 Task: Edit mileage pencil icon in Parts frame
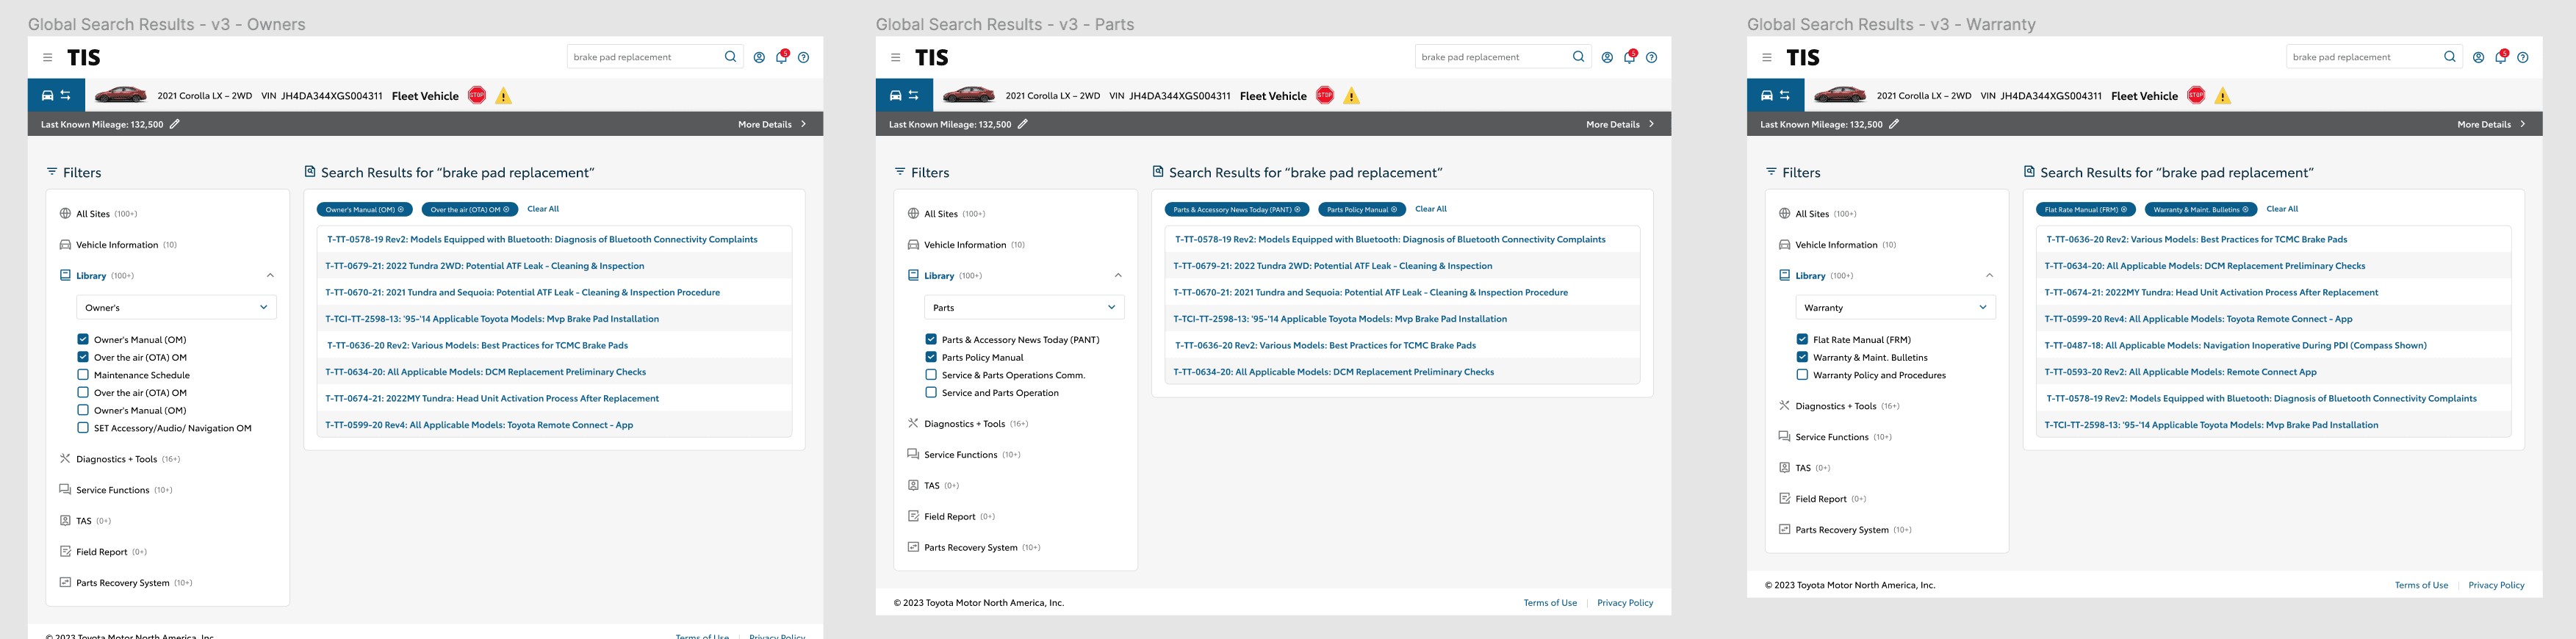1023,124
